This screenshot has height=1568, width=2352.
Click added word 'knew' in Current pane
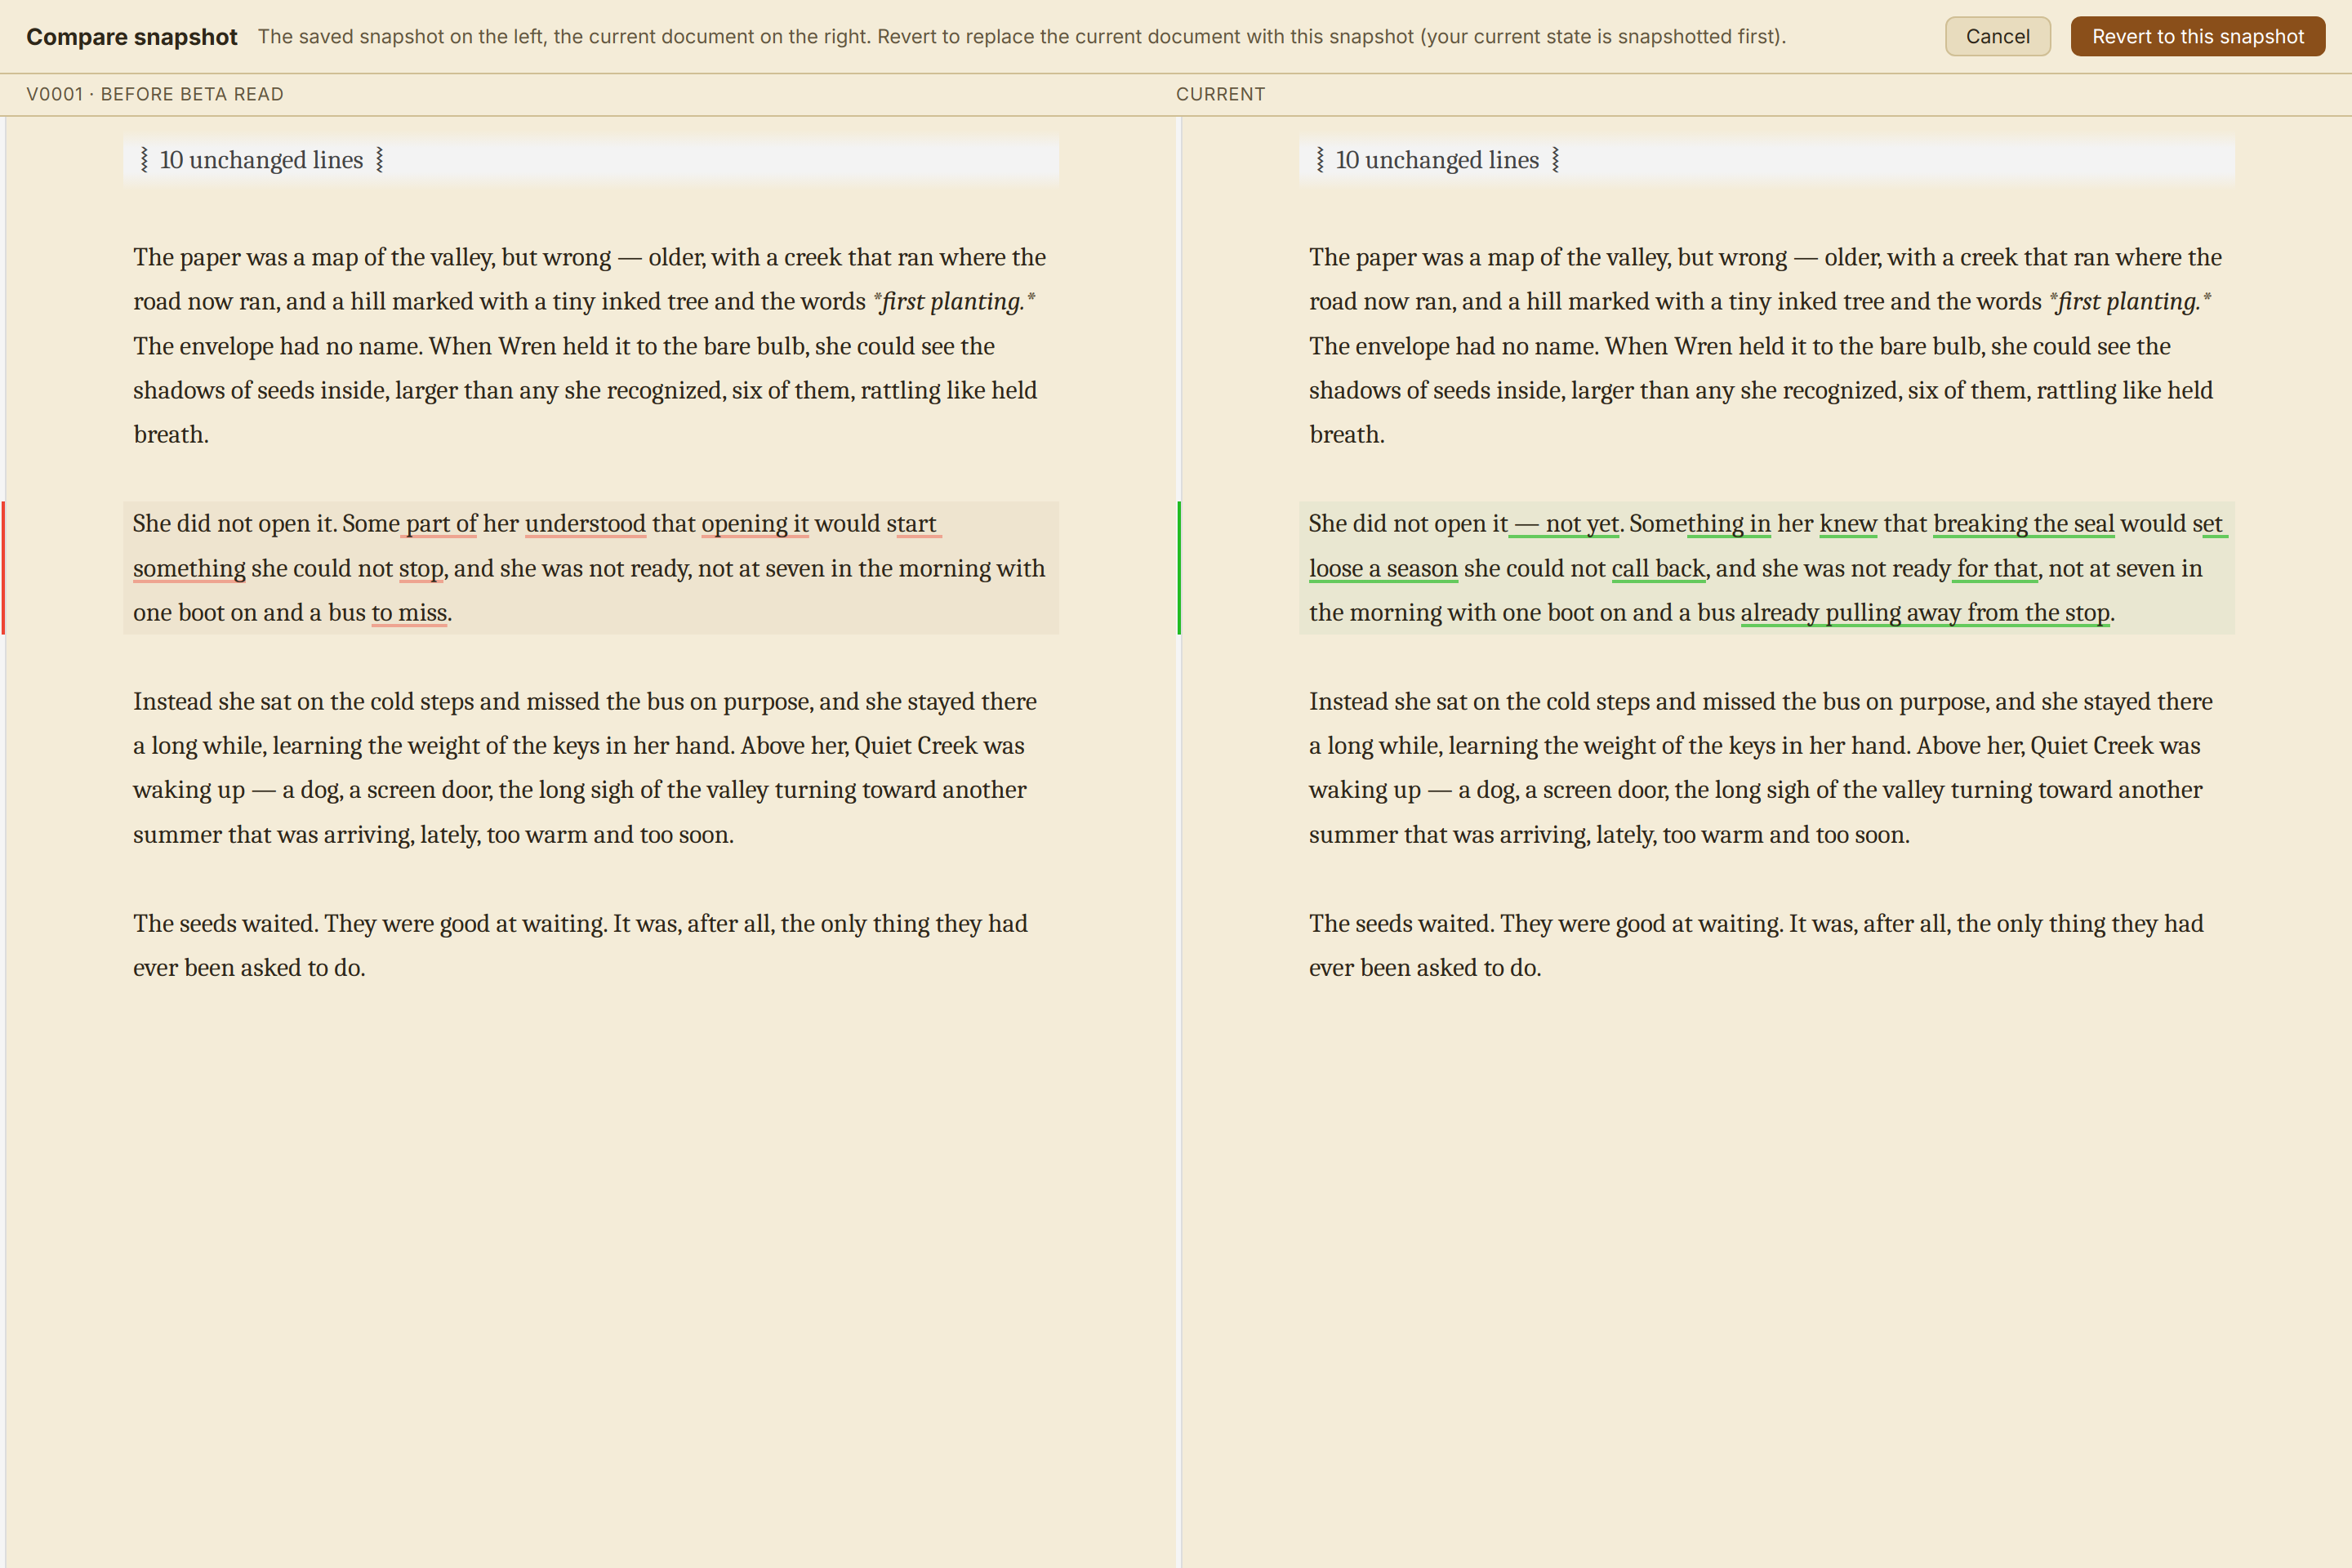tap(1848, 524)
